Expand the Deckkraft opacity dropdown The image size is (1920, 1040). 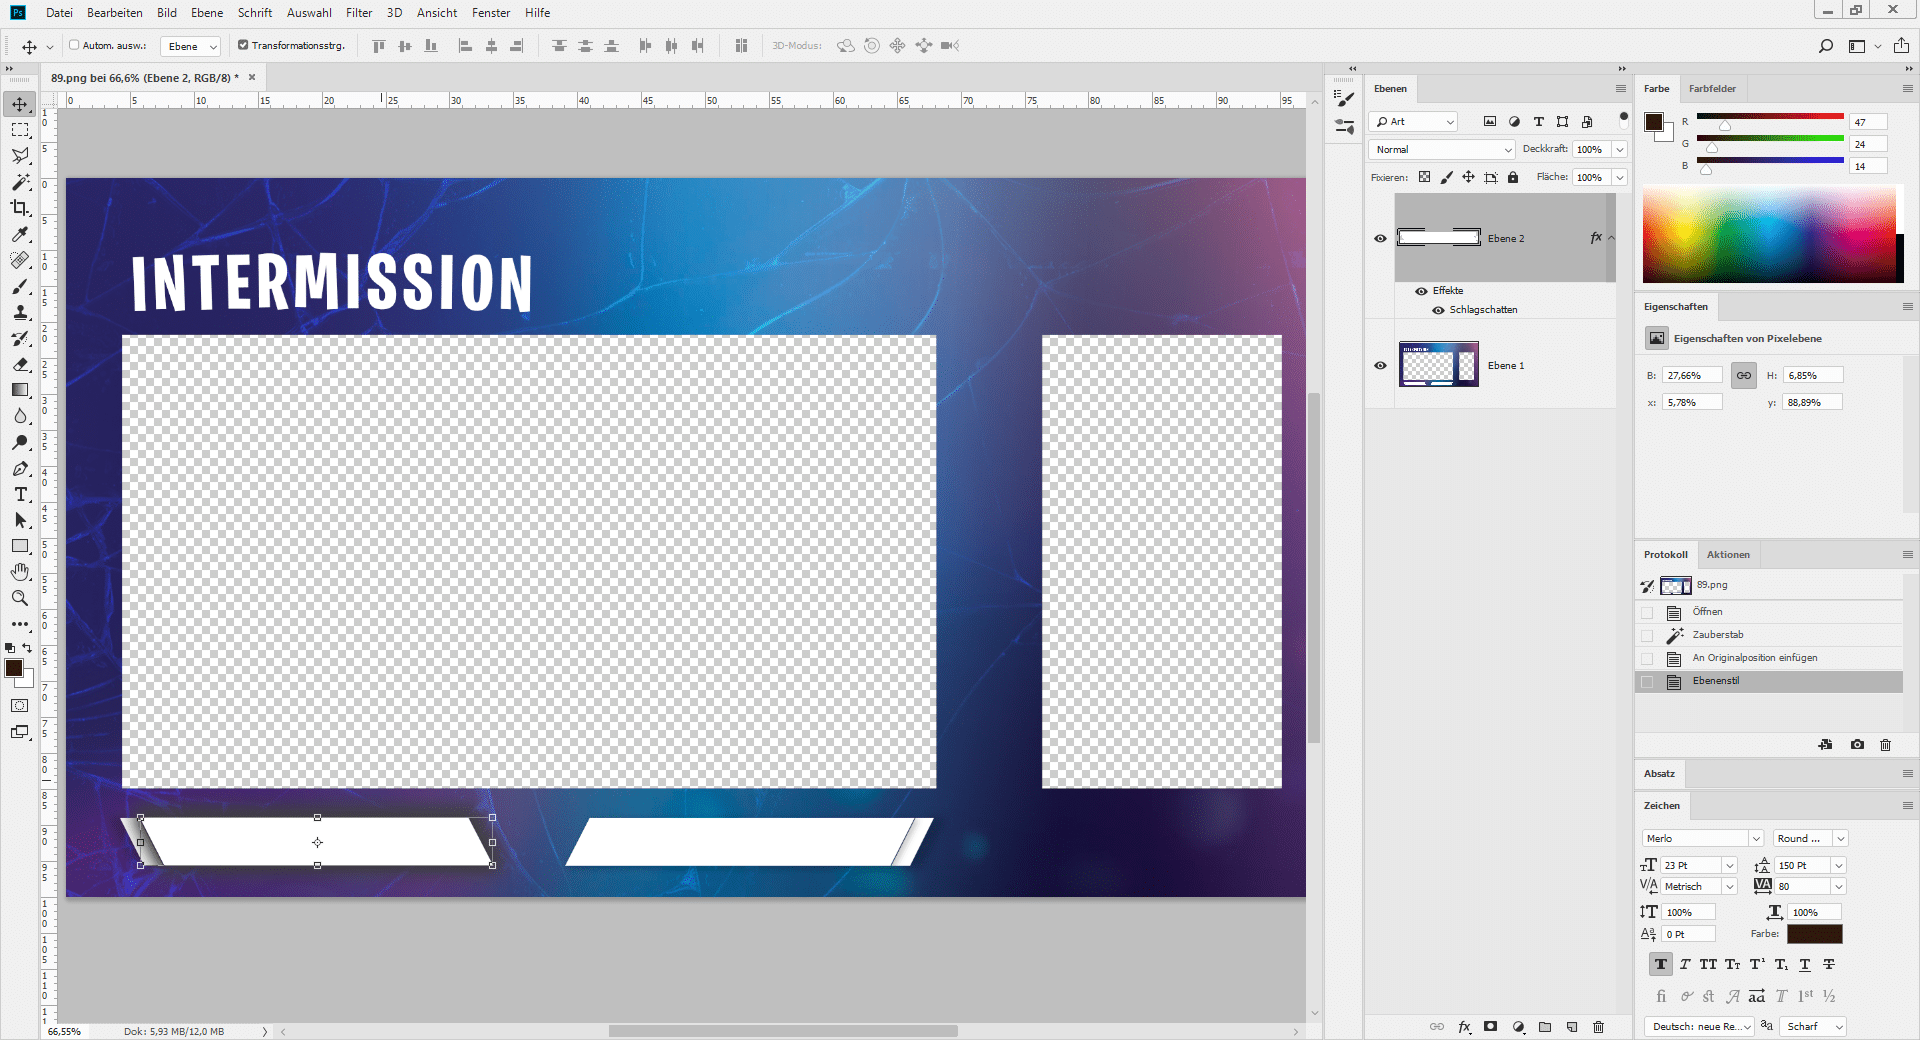tap(1620, 149)
